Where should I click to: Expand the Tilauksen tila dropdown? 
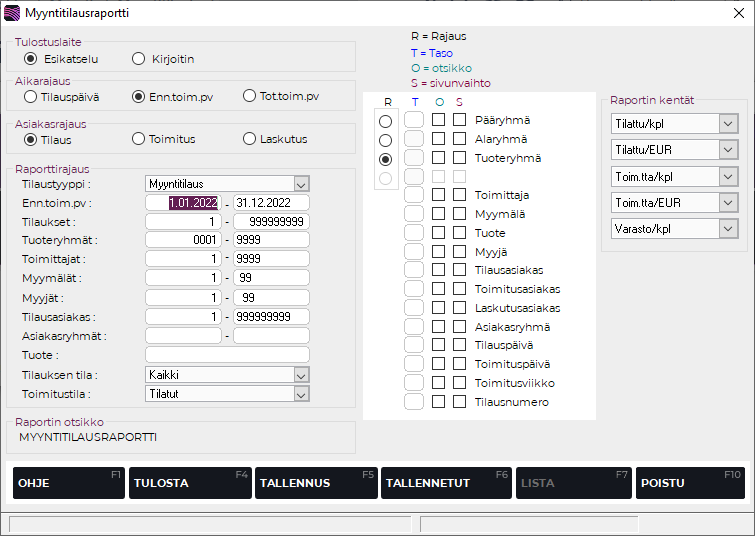pos(301,374)
